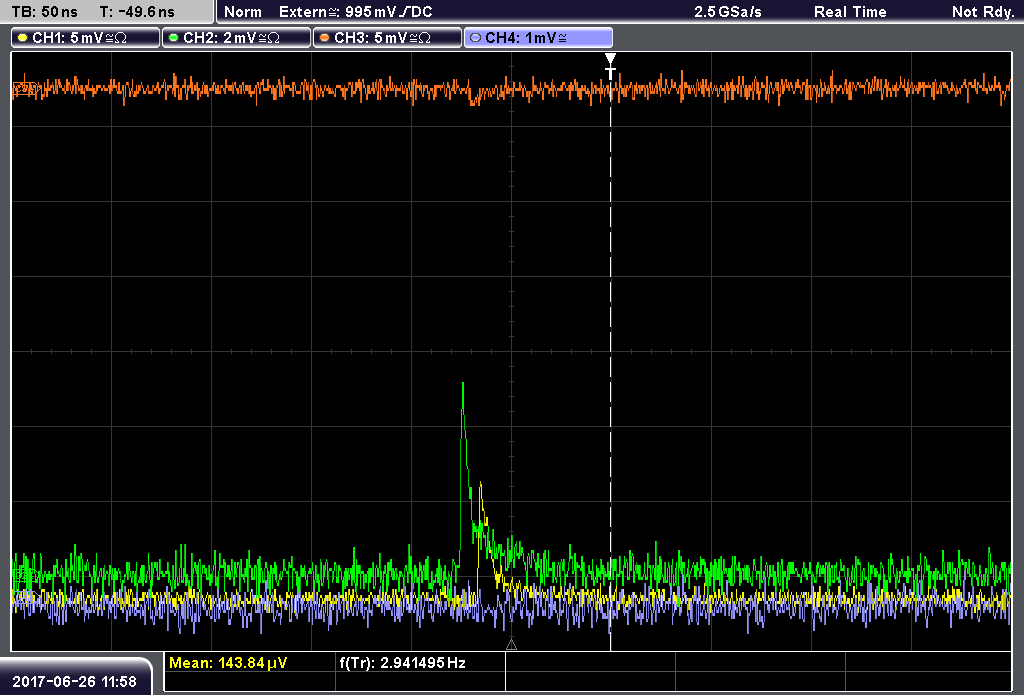1024x695 pixels.
Task: Click the Not Rdy. status label
Action: point(983,12)
